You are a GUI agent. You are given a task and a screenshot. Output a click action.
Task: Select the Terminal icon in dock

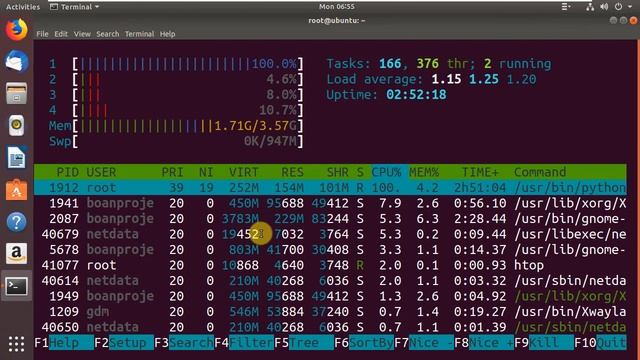16,286
